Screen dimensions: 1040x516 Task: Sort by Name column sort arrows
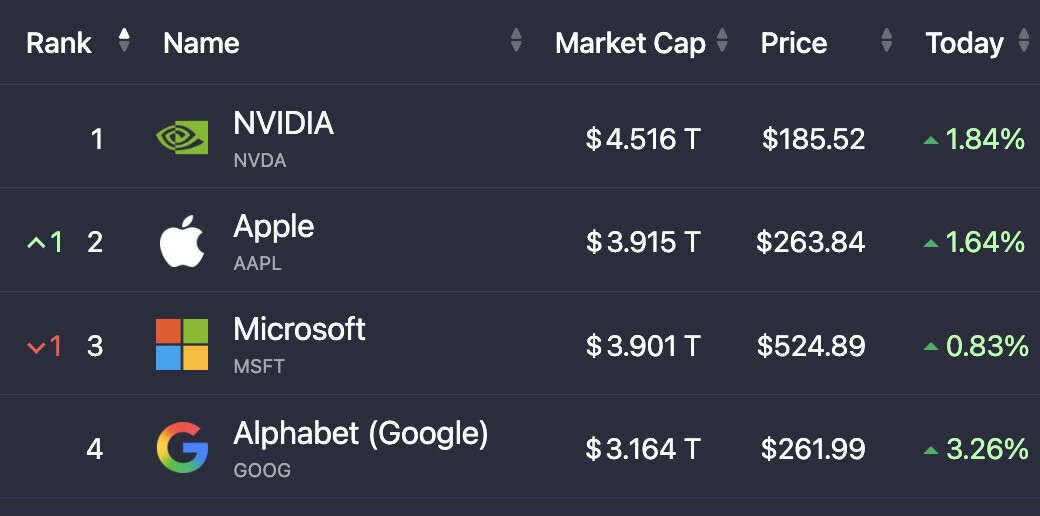point(516,41)
